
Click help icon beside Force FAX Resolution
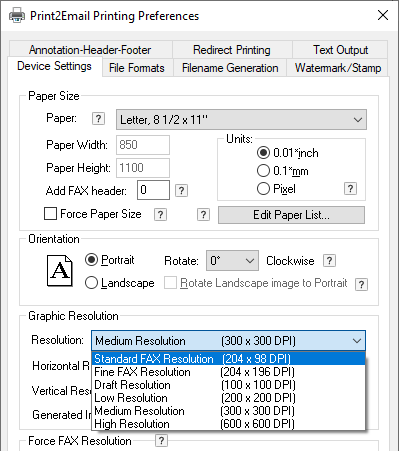tap(161, 441)
